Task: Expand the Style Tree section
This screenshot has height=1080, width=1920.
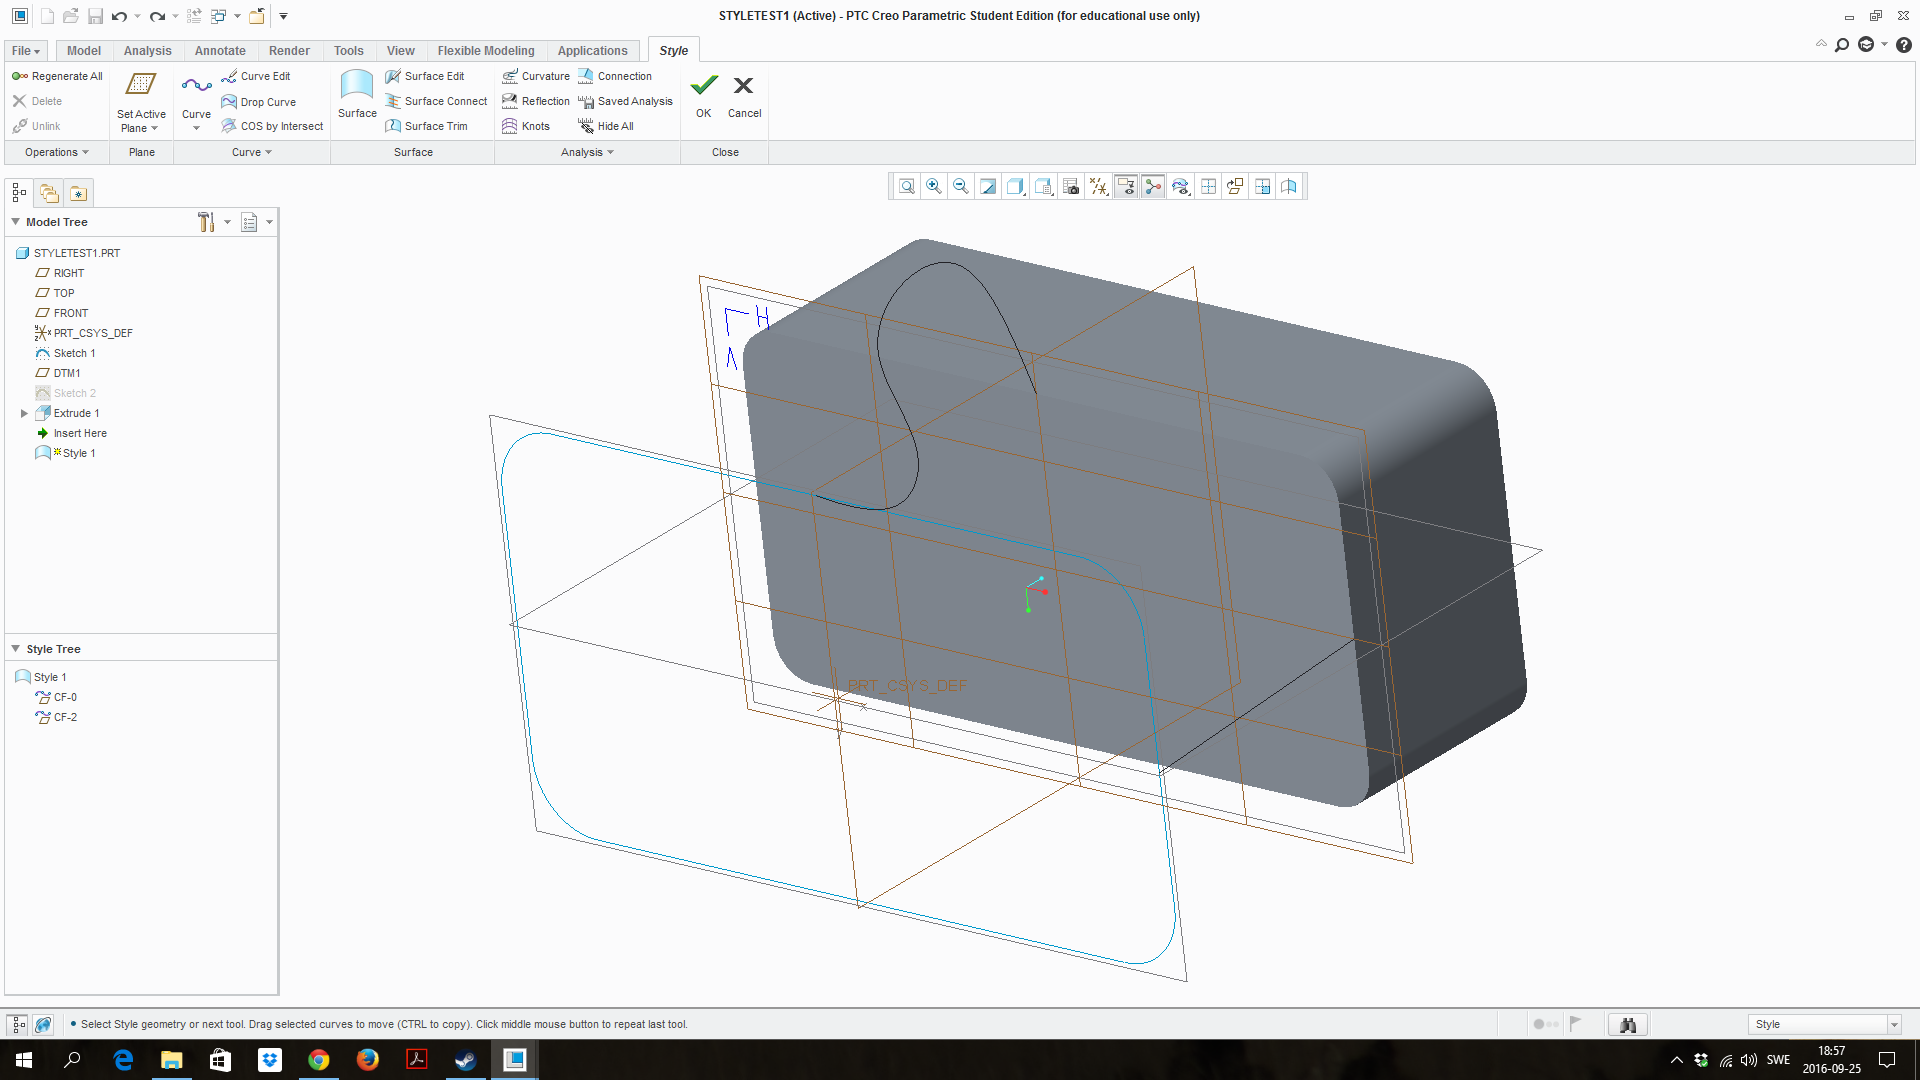Action: point(17,647)
